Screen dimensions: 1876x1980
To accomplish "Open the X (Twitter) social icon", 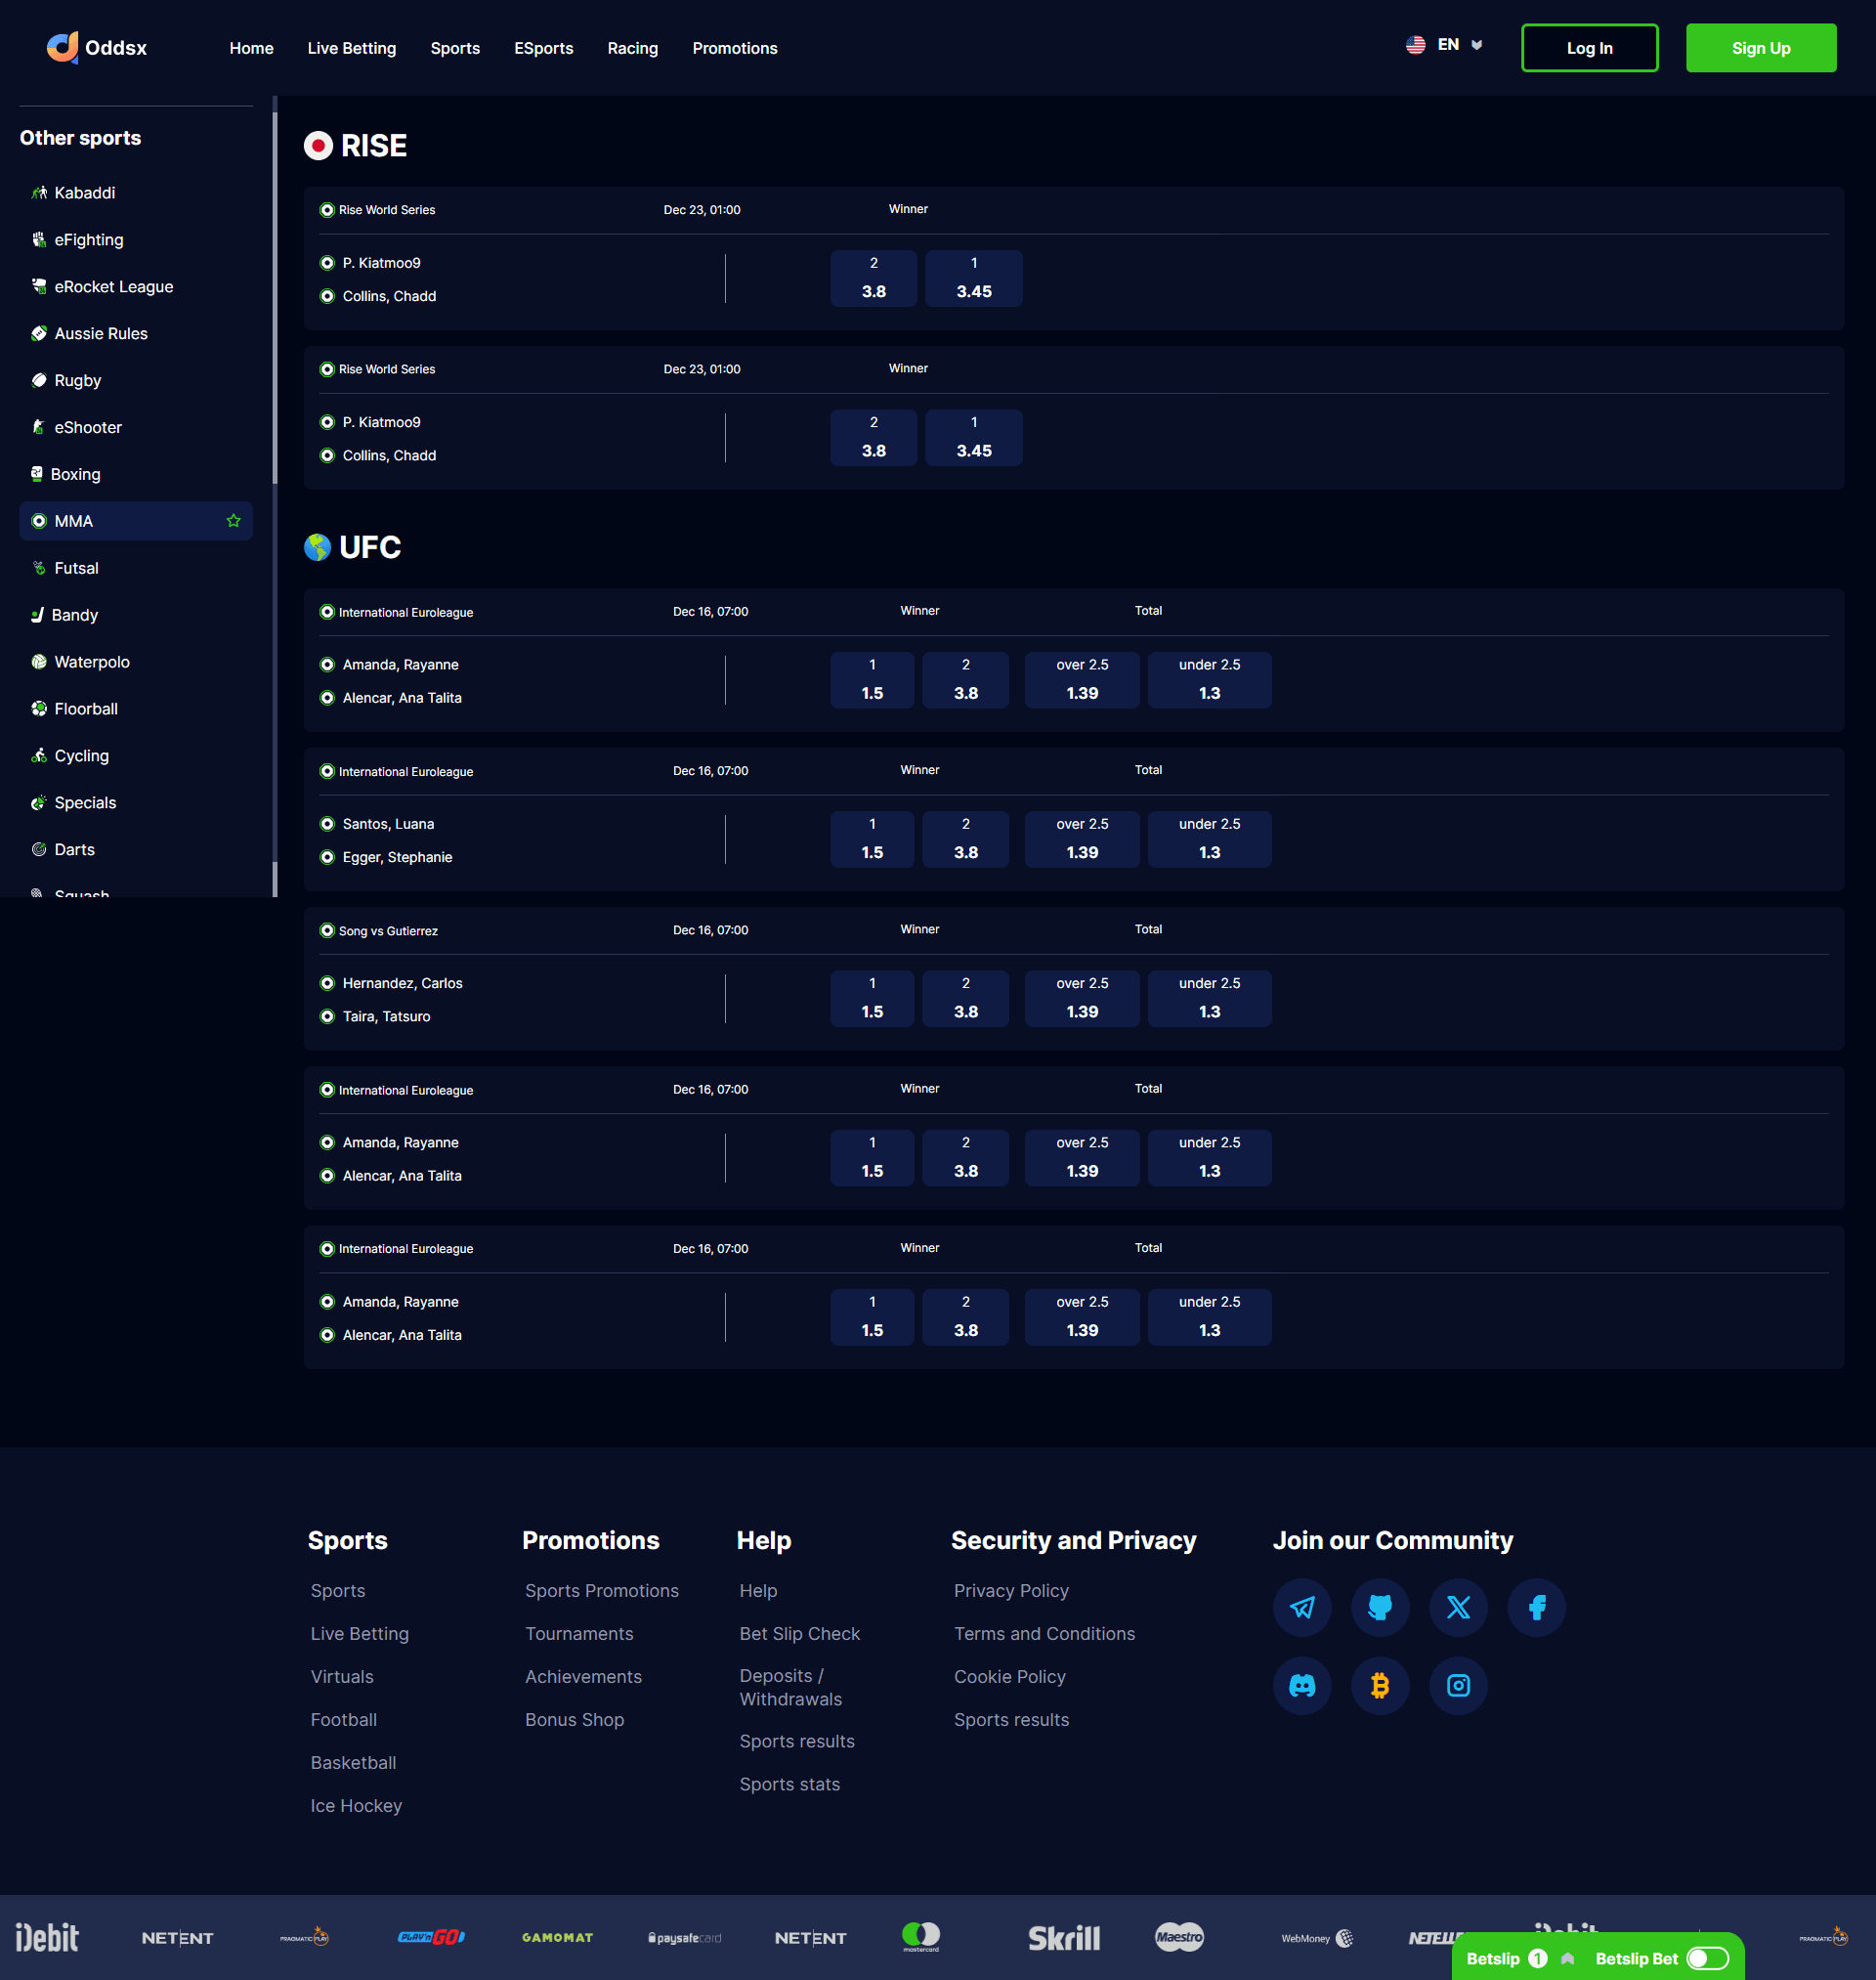I will (x=1458, y=1607).
